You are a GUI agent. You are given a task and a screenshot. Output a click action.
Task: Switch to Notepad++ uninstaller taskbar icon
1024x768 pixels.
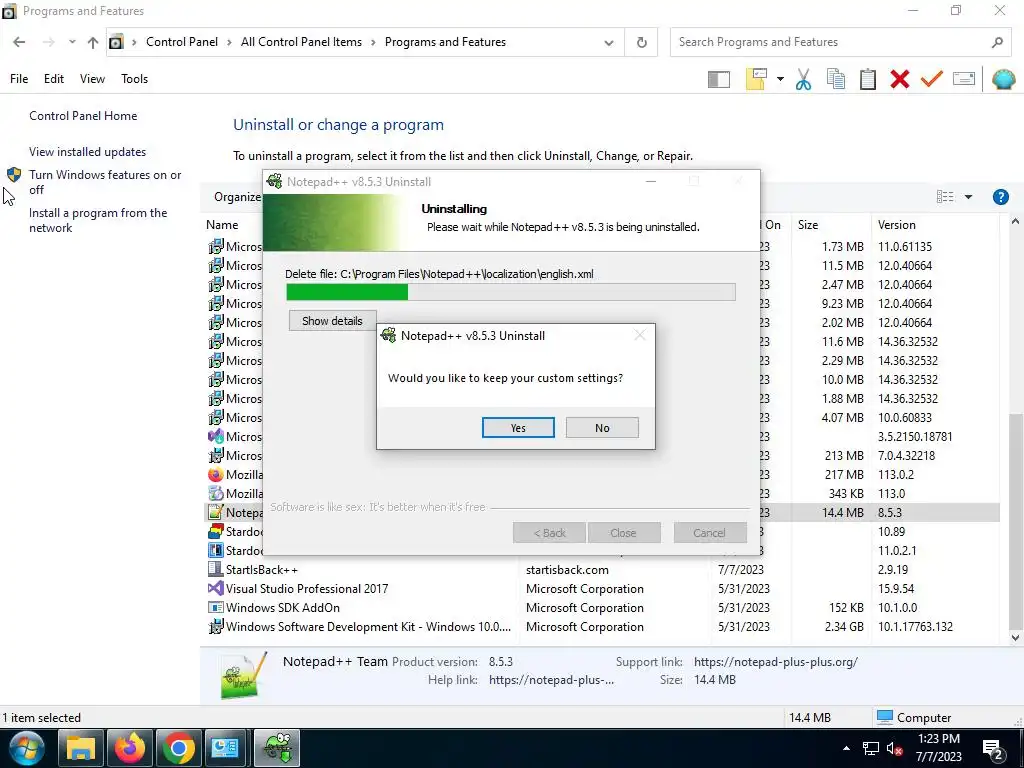[x=277, y=748]
